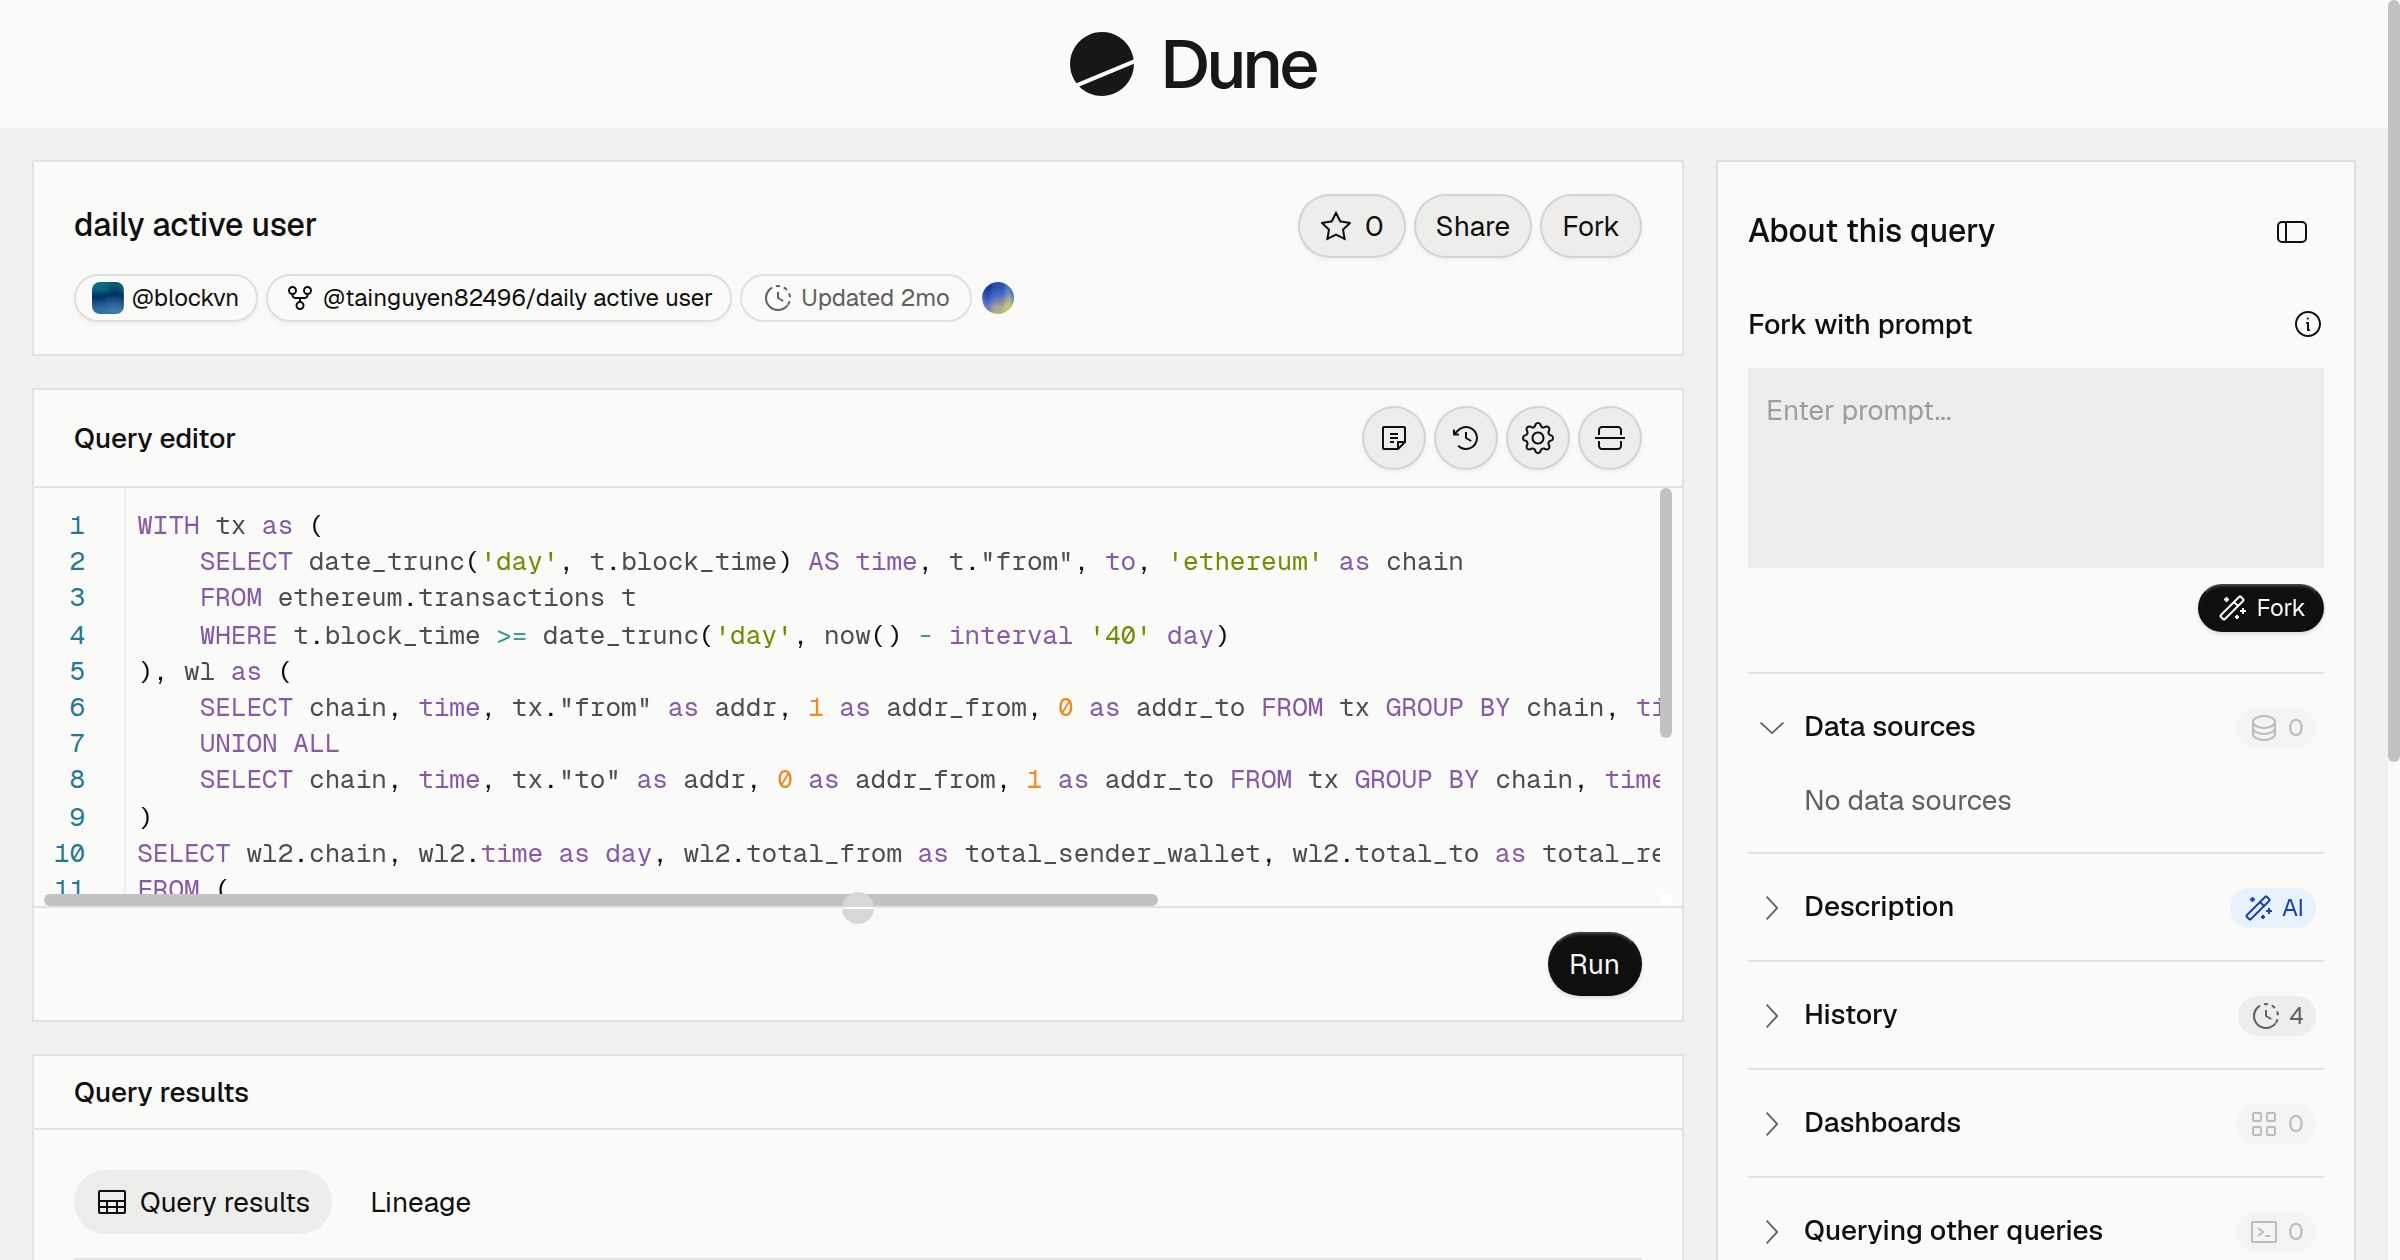The image size is (2400, 1260).
Task: Click 'ethereum.transactions' in the code
Action: (441, 598)
